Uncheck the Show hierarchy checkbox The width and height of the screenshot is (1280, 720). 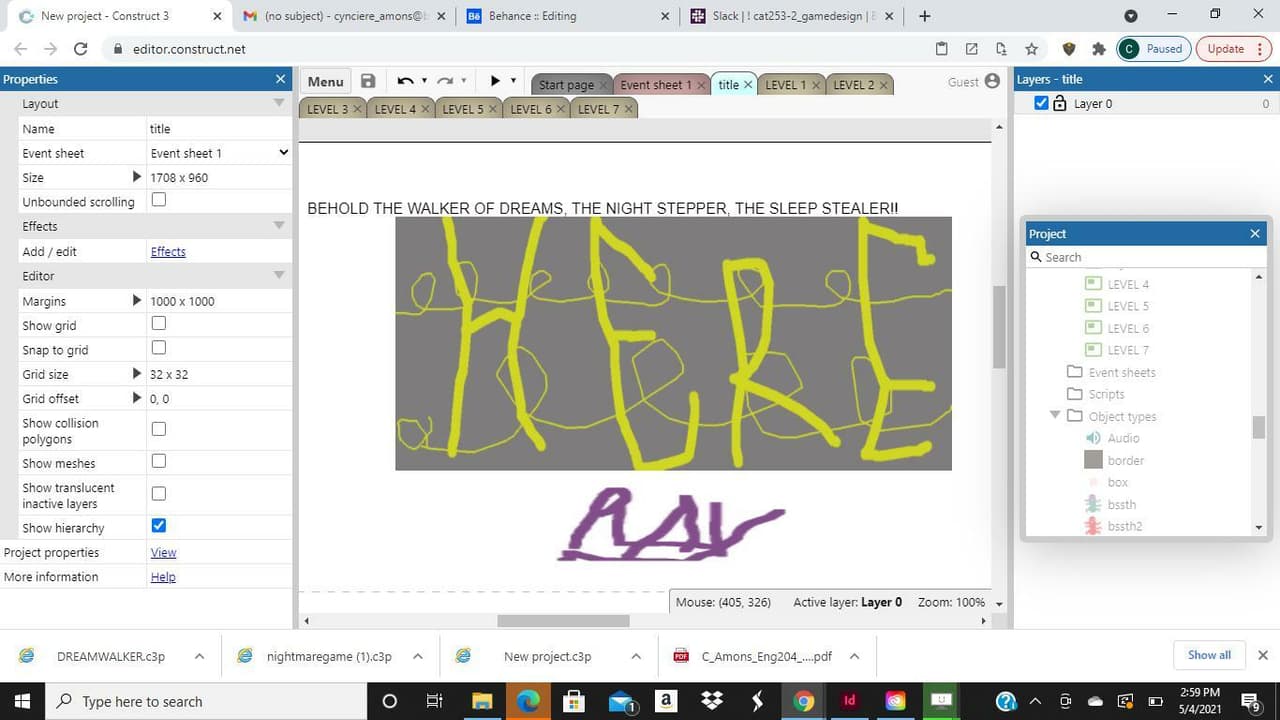point(158,526)
